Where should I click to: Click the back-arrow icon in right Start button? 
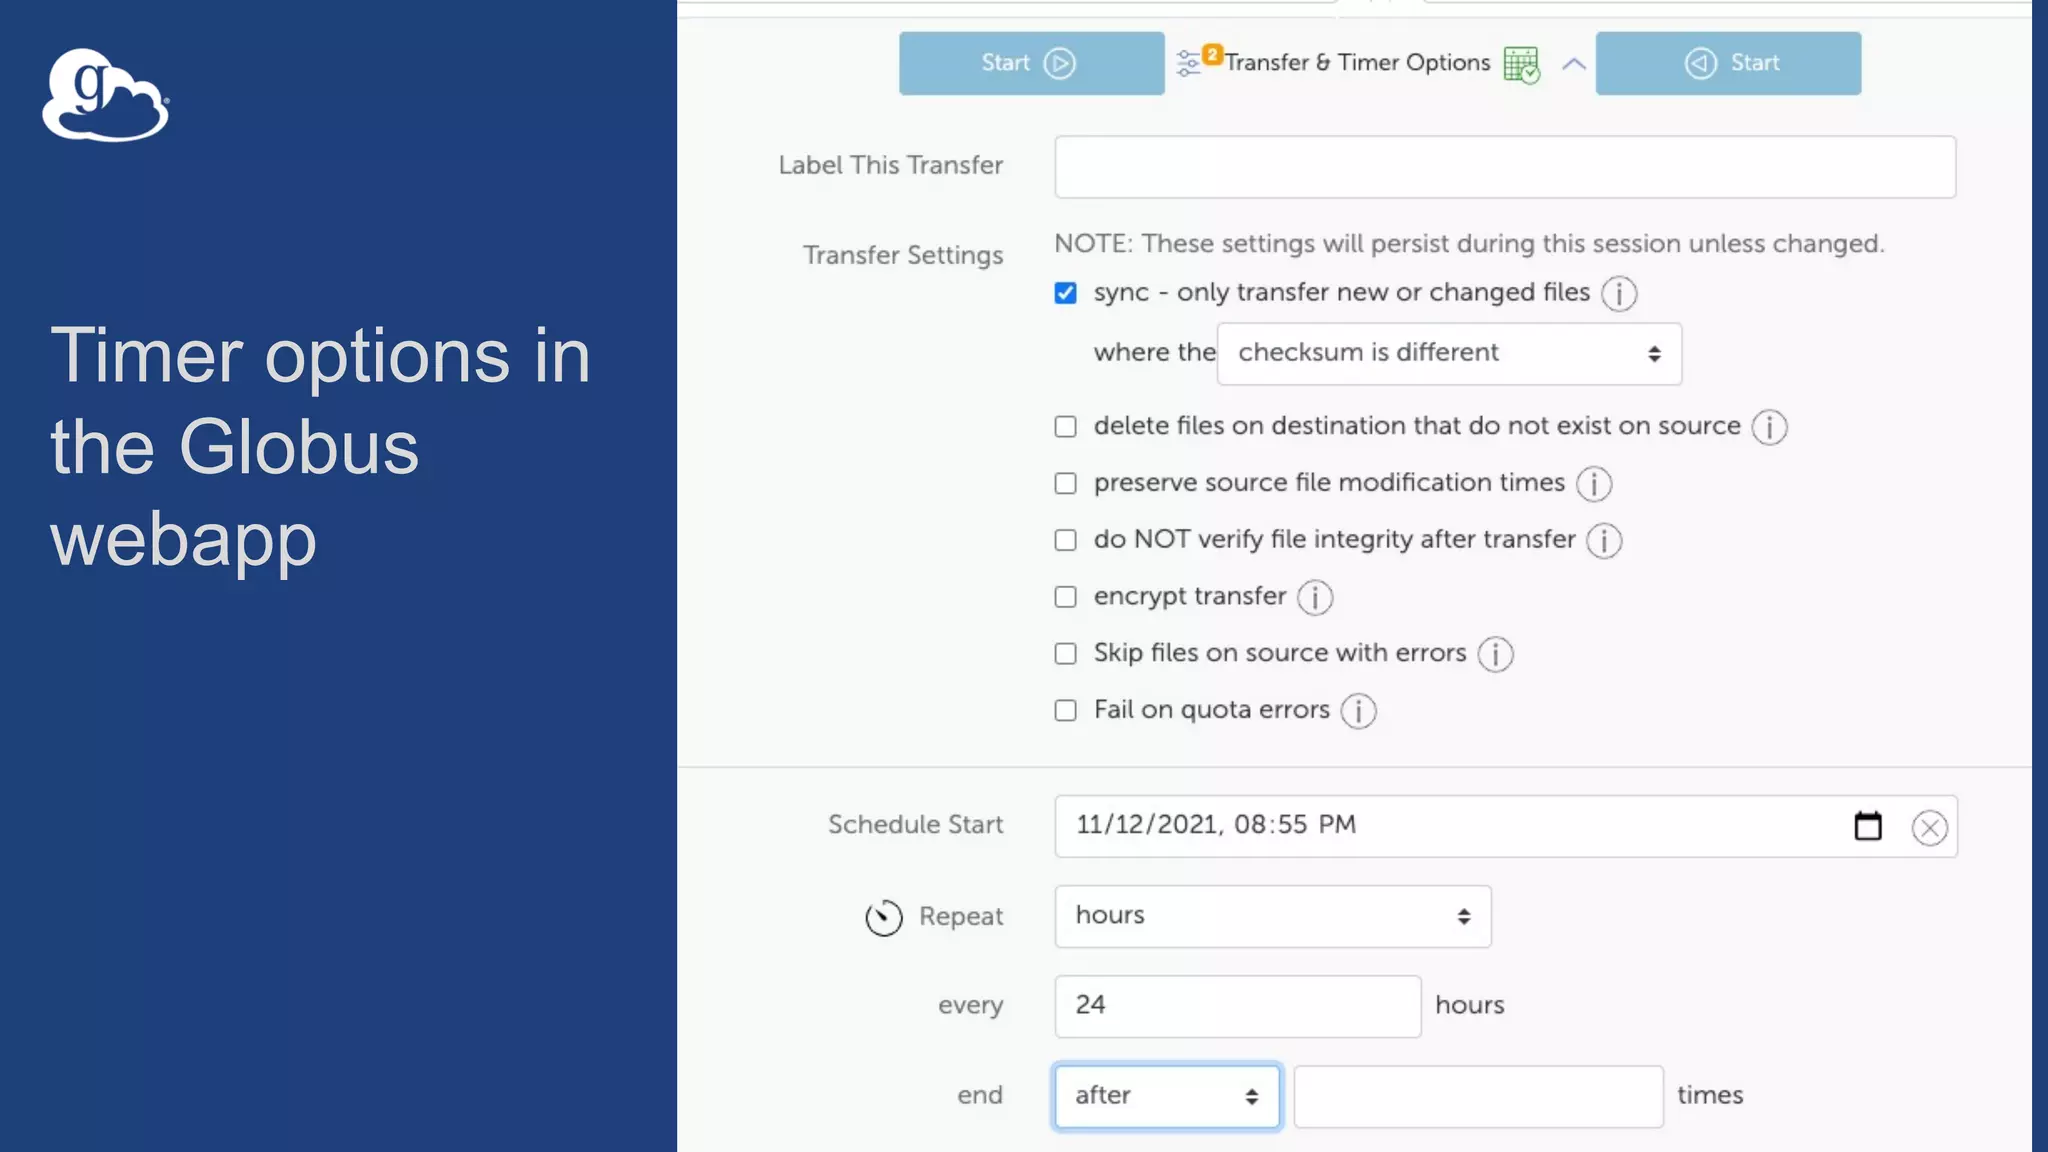[1701, 63]
